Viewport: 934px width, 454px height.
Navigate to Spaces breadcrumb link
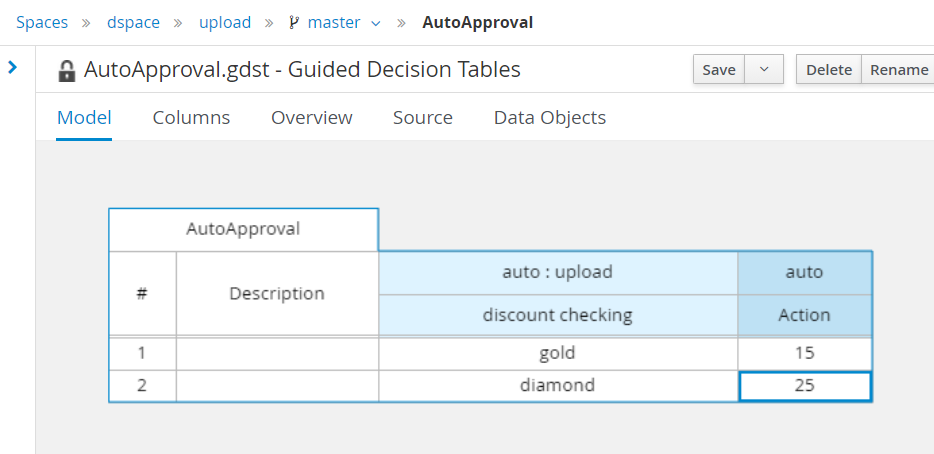click(42, 23)
